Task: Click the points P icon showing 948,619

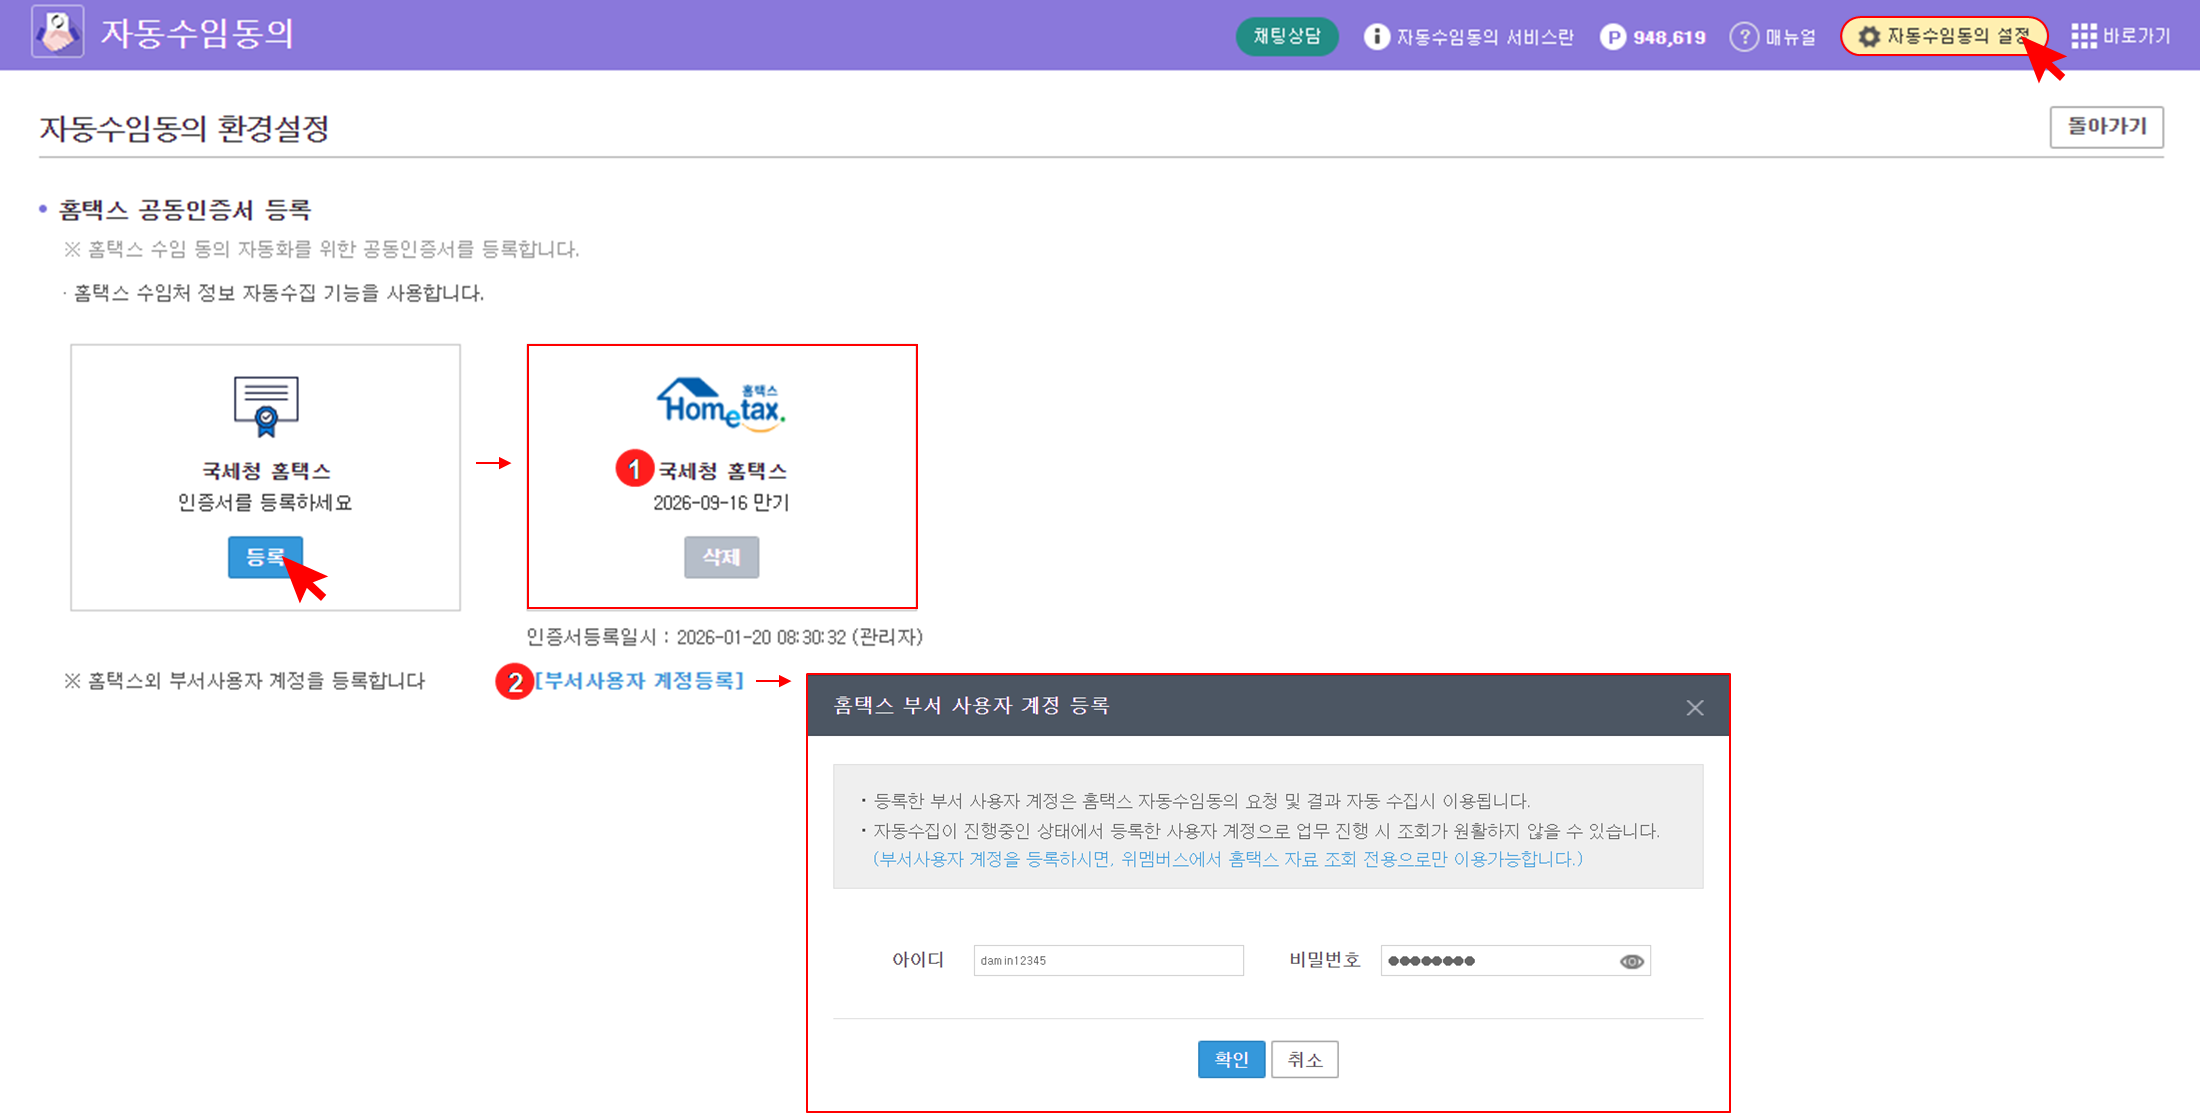Action: (1612, 37)
